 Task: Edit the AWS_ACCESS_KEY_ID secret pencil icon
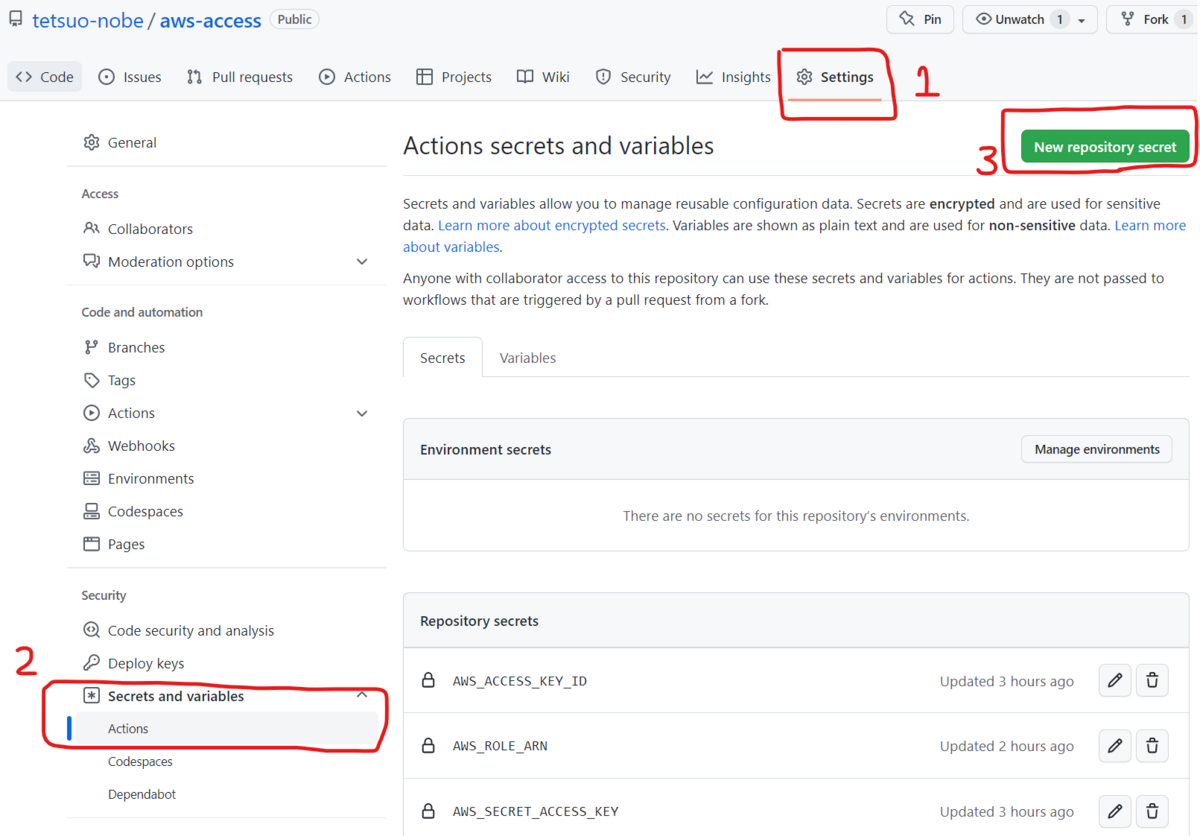(1115, 681)
